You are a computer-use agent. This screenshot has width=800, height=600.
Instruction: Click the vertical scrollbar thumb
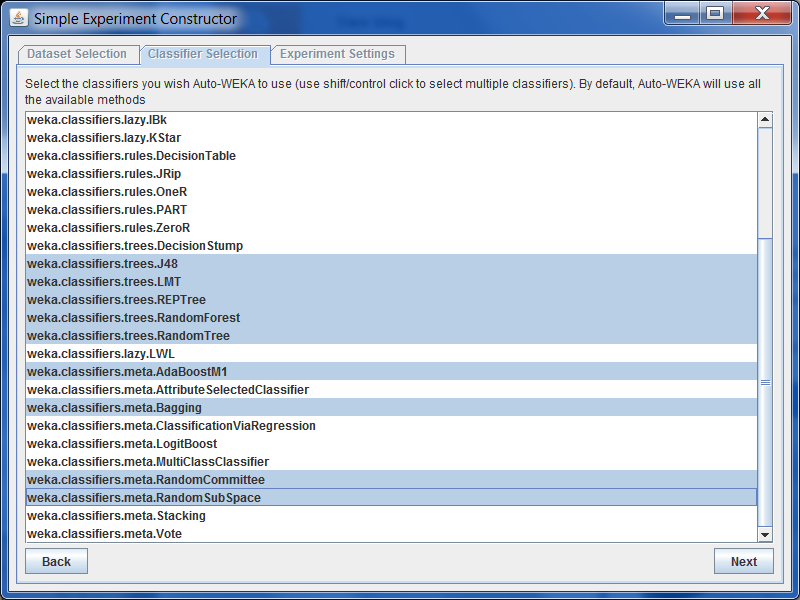point(765,382)
